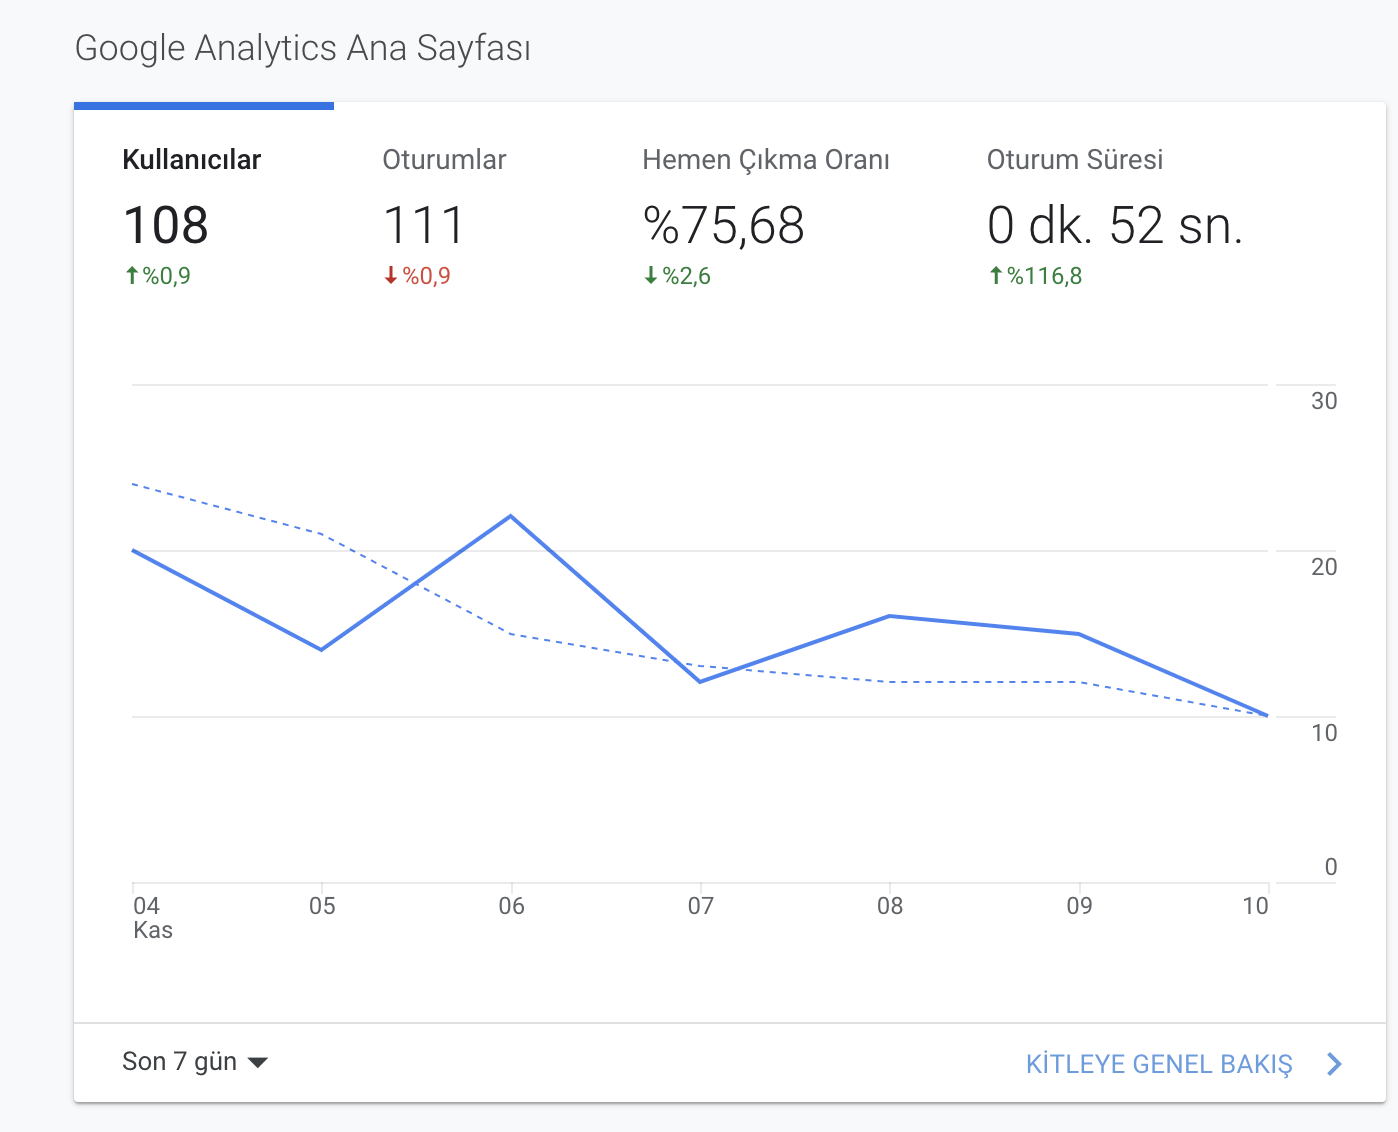Open the Son 7 gün date range dropdown
Screen dimensions: 1398x1132
click(195, 1062)
